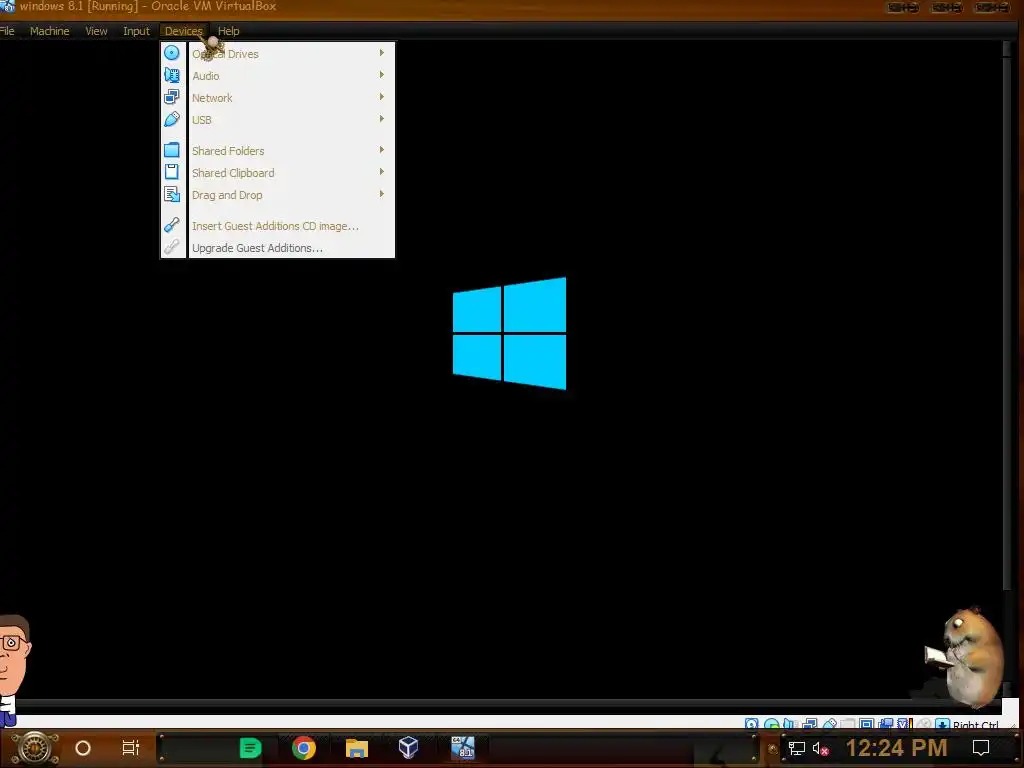Open Cortana search circle on taskbar
Screen dimensions: 1024x768
pyautogui.click(x=83, y=748)
